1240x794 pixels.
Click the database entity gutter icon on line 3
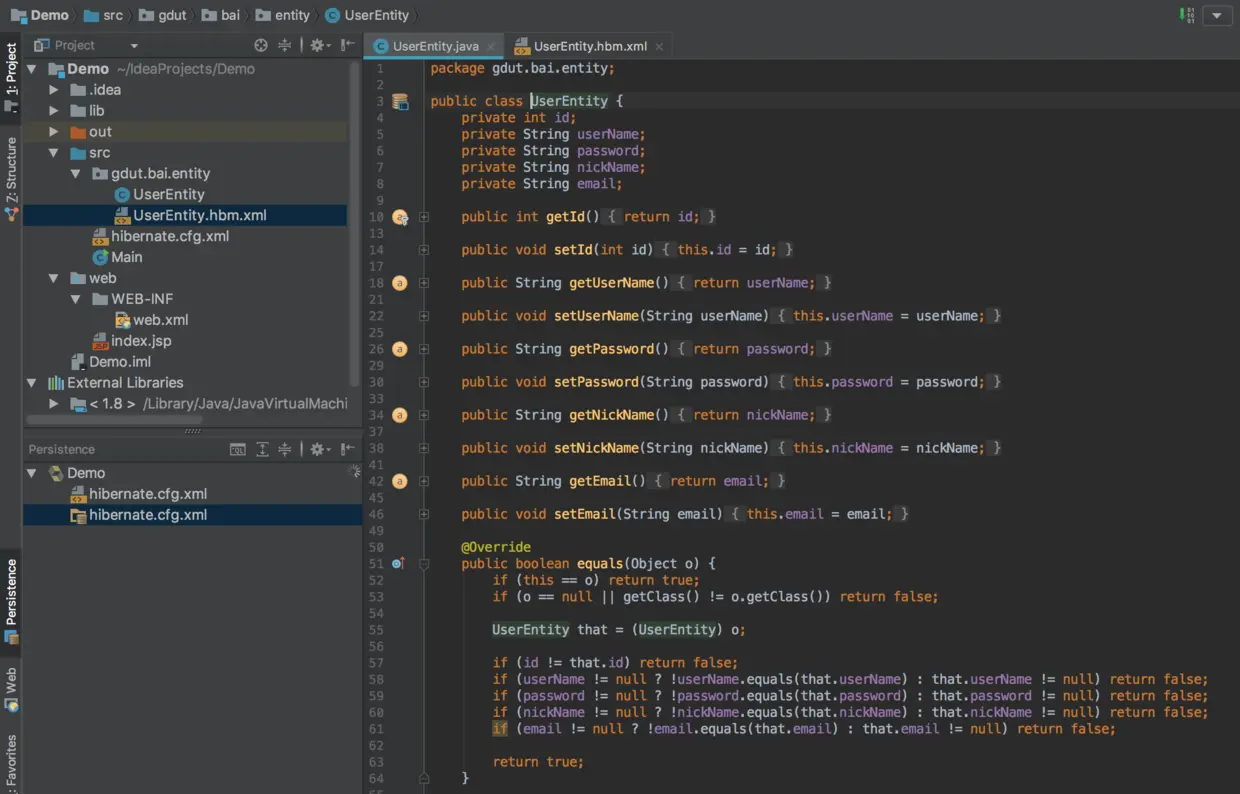coord(400,101)
